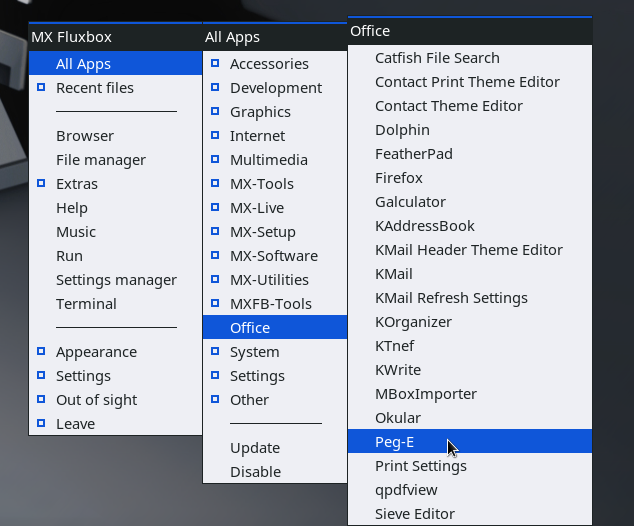Launch KWrite

470,370
